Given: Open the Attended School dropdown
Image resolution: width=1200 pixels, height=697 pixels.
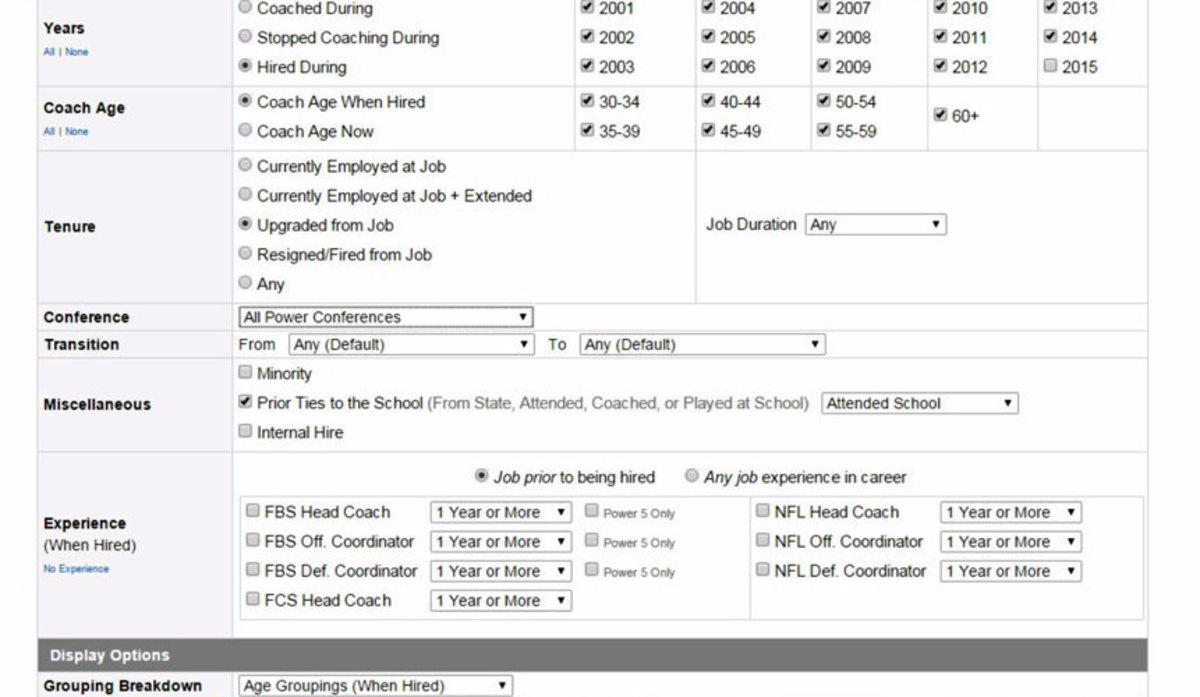Looking at the screenshot, I should pos(919,404).
